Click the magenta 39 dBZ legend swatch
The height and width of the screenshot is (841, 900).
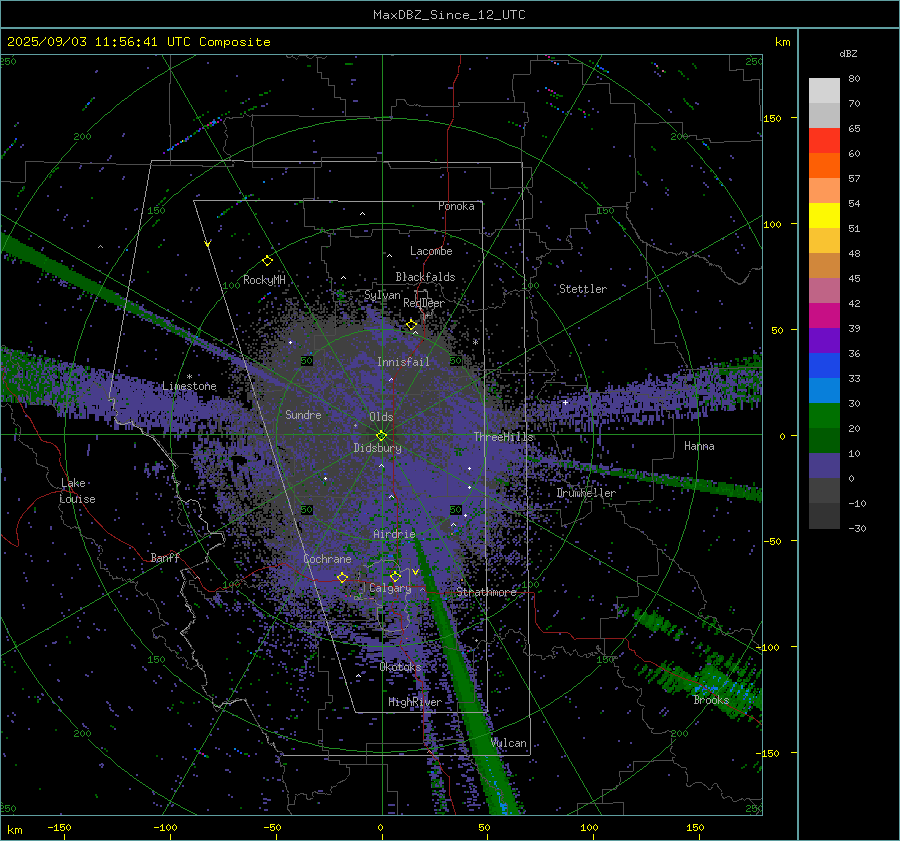click(x=824, y=316)
